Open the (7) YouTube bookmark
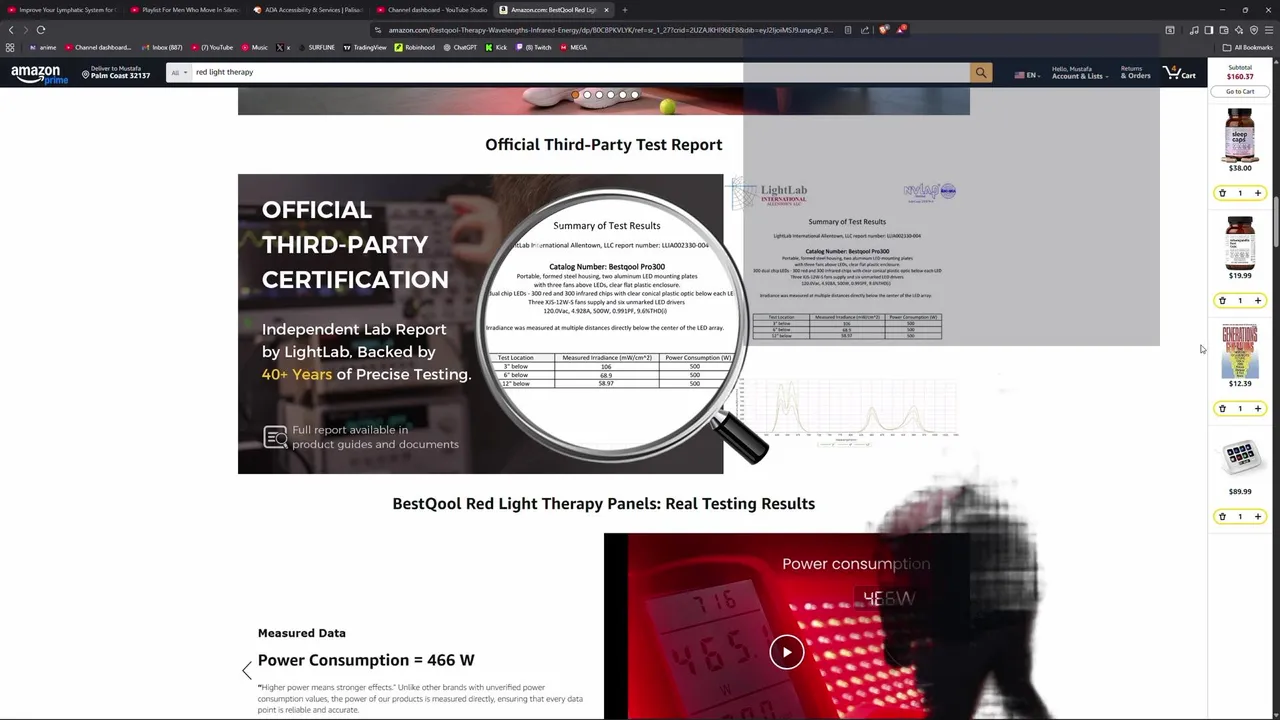This screenshot has height=720, width=1280. click(212, 47)
